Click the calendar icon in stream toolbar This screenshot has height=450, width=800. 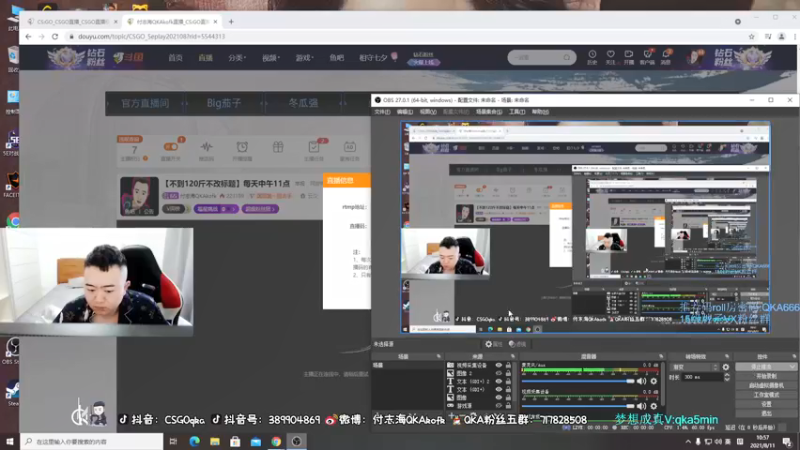349,147
